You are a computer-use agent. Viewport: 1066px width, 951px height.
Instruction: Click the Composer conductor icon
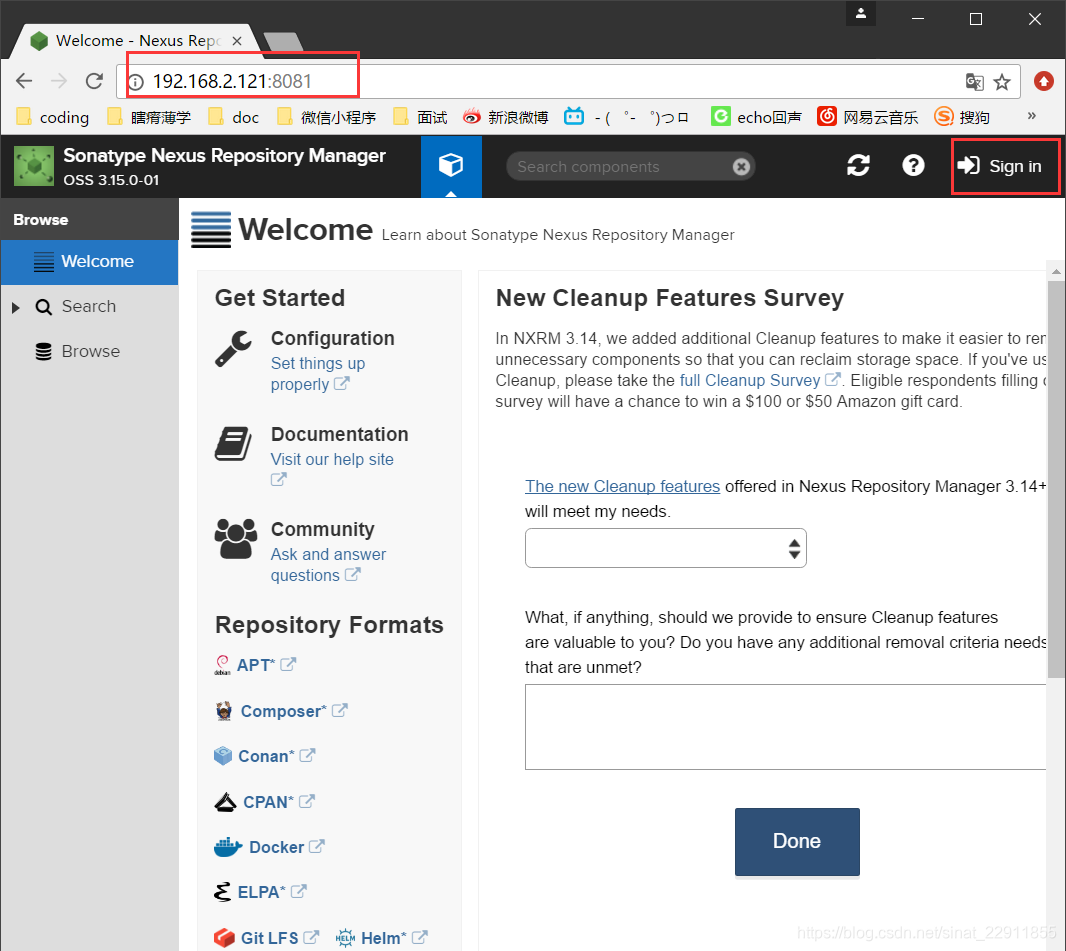[224, 711]
